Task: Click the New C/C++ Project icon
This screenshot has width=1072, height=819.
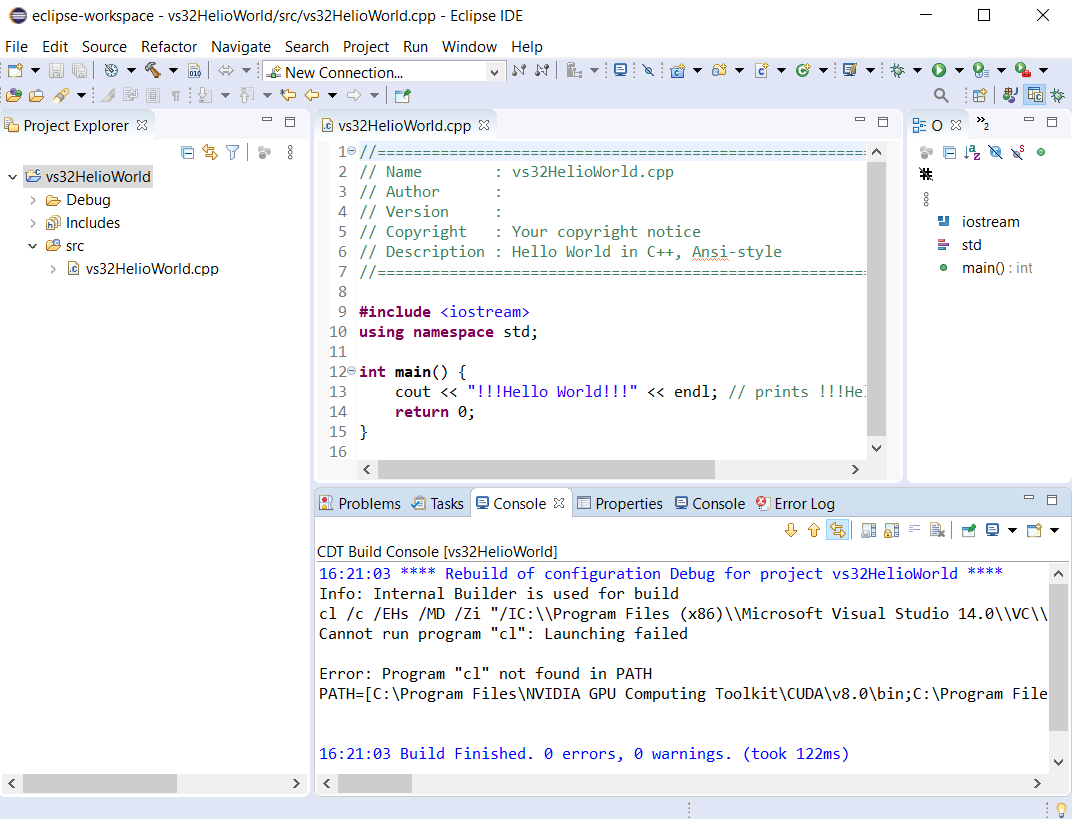Action: 678,70
